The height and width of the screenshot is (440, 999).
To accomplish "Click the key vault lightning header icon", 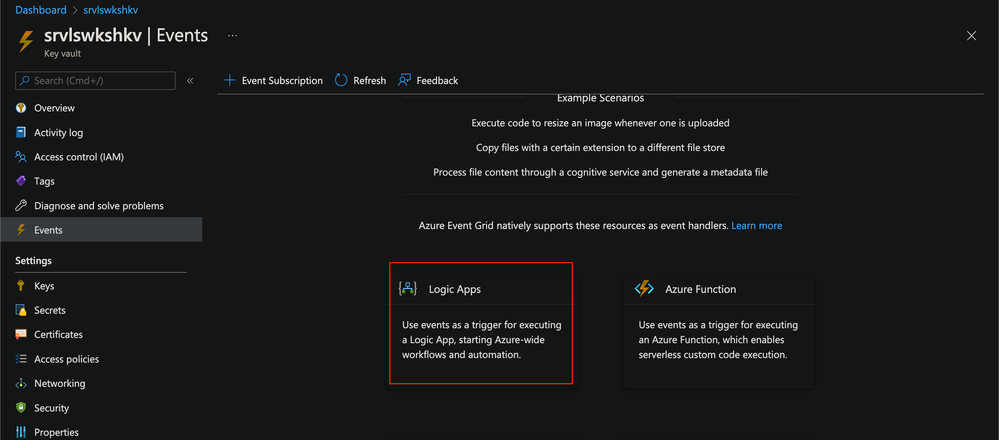I will coord(25,41).
